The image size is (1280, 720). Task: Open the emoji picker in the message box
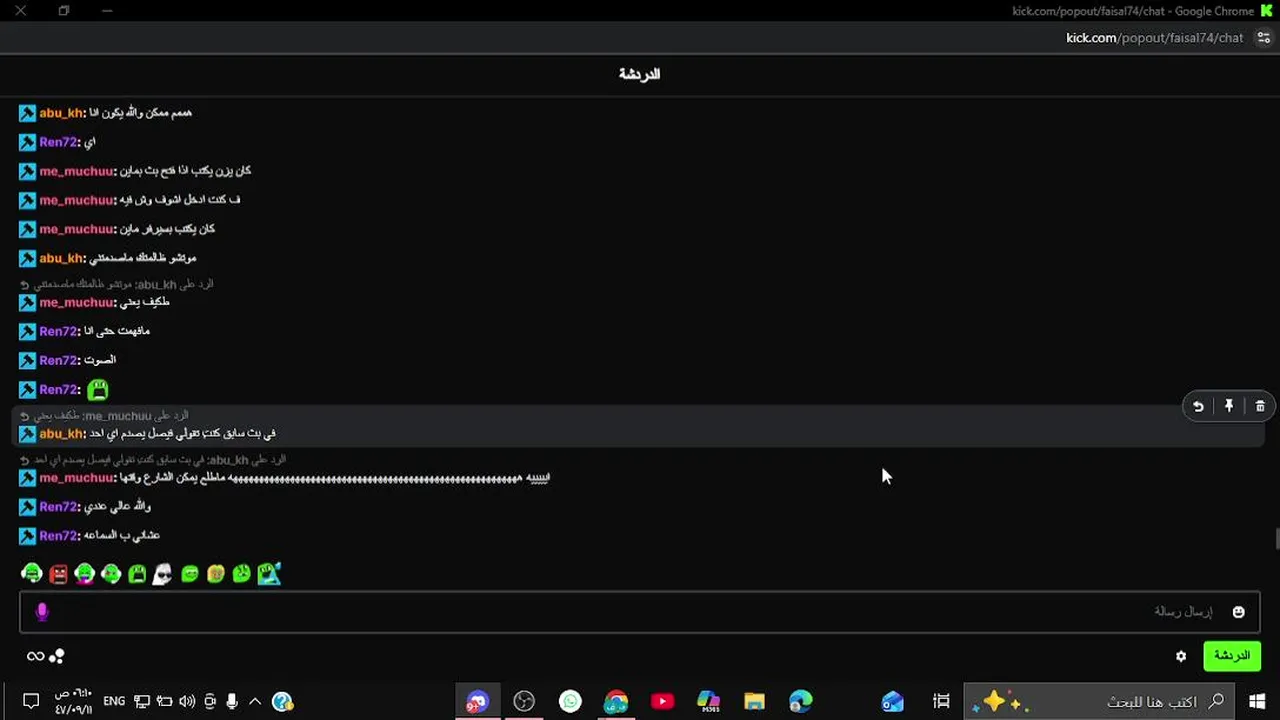(1238, 612)
